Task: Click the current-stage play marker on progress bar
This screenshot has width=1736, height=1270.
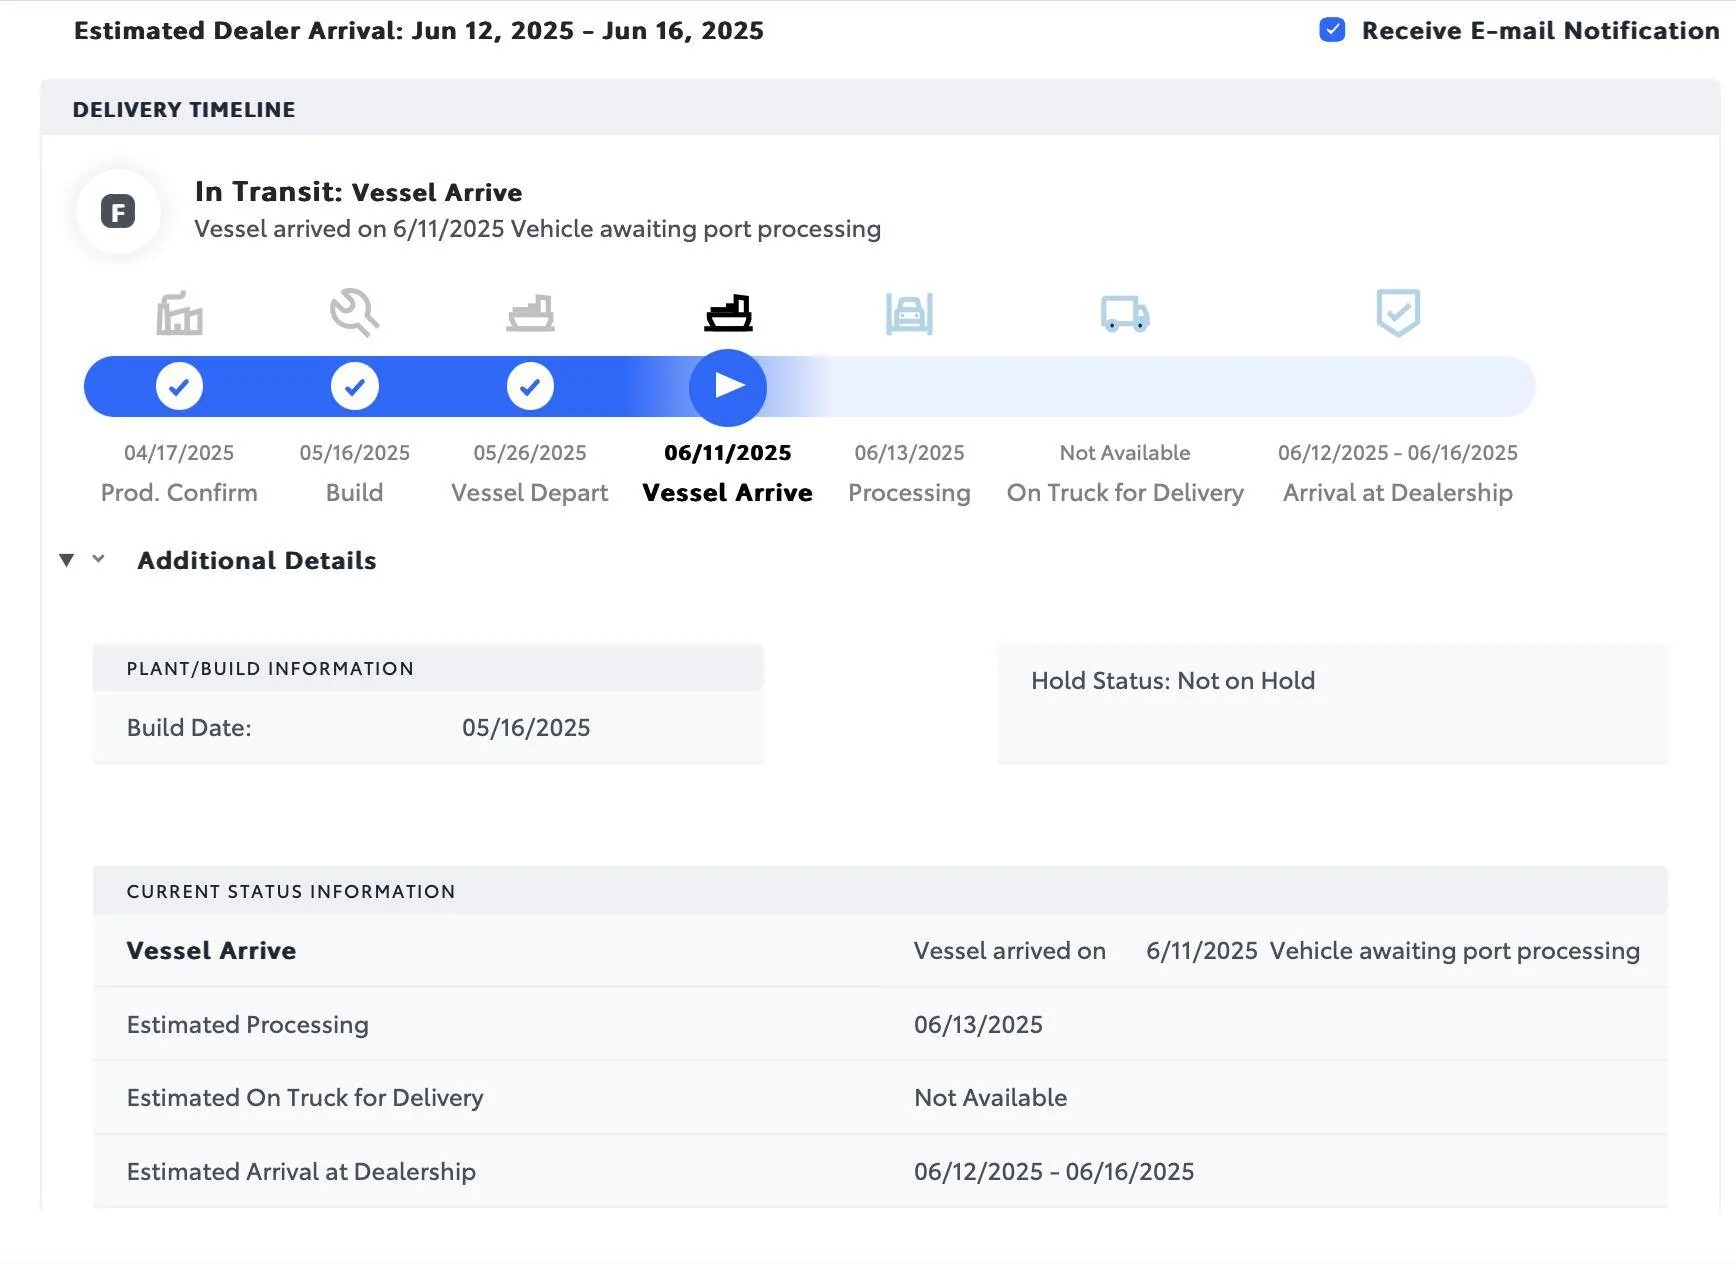Action: pos(728,387)
